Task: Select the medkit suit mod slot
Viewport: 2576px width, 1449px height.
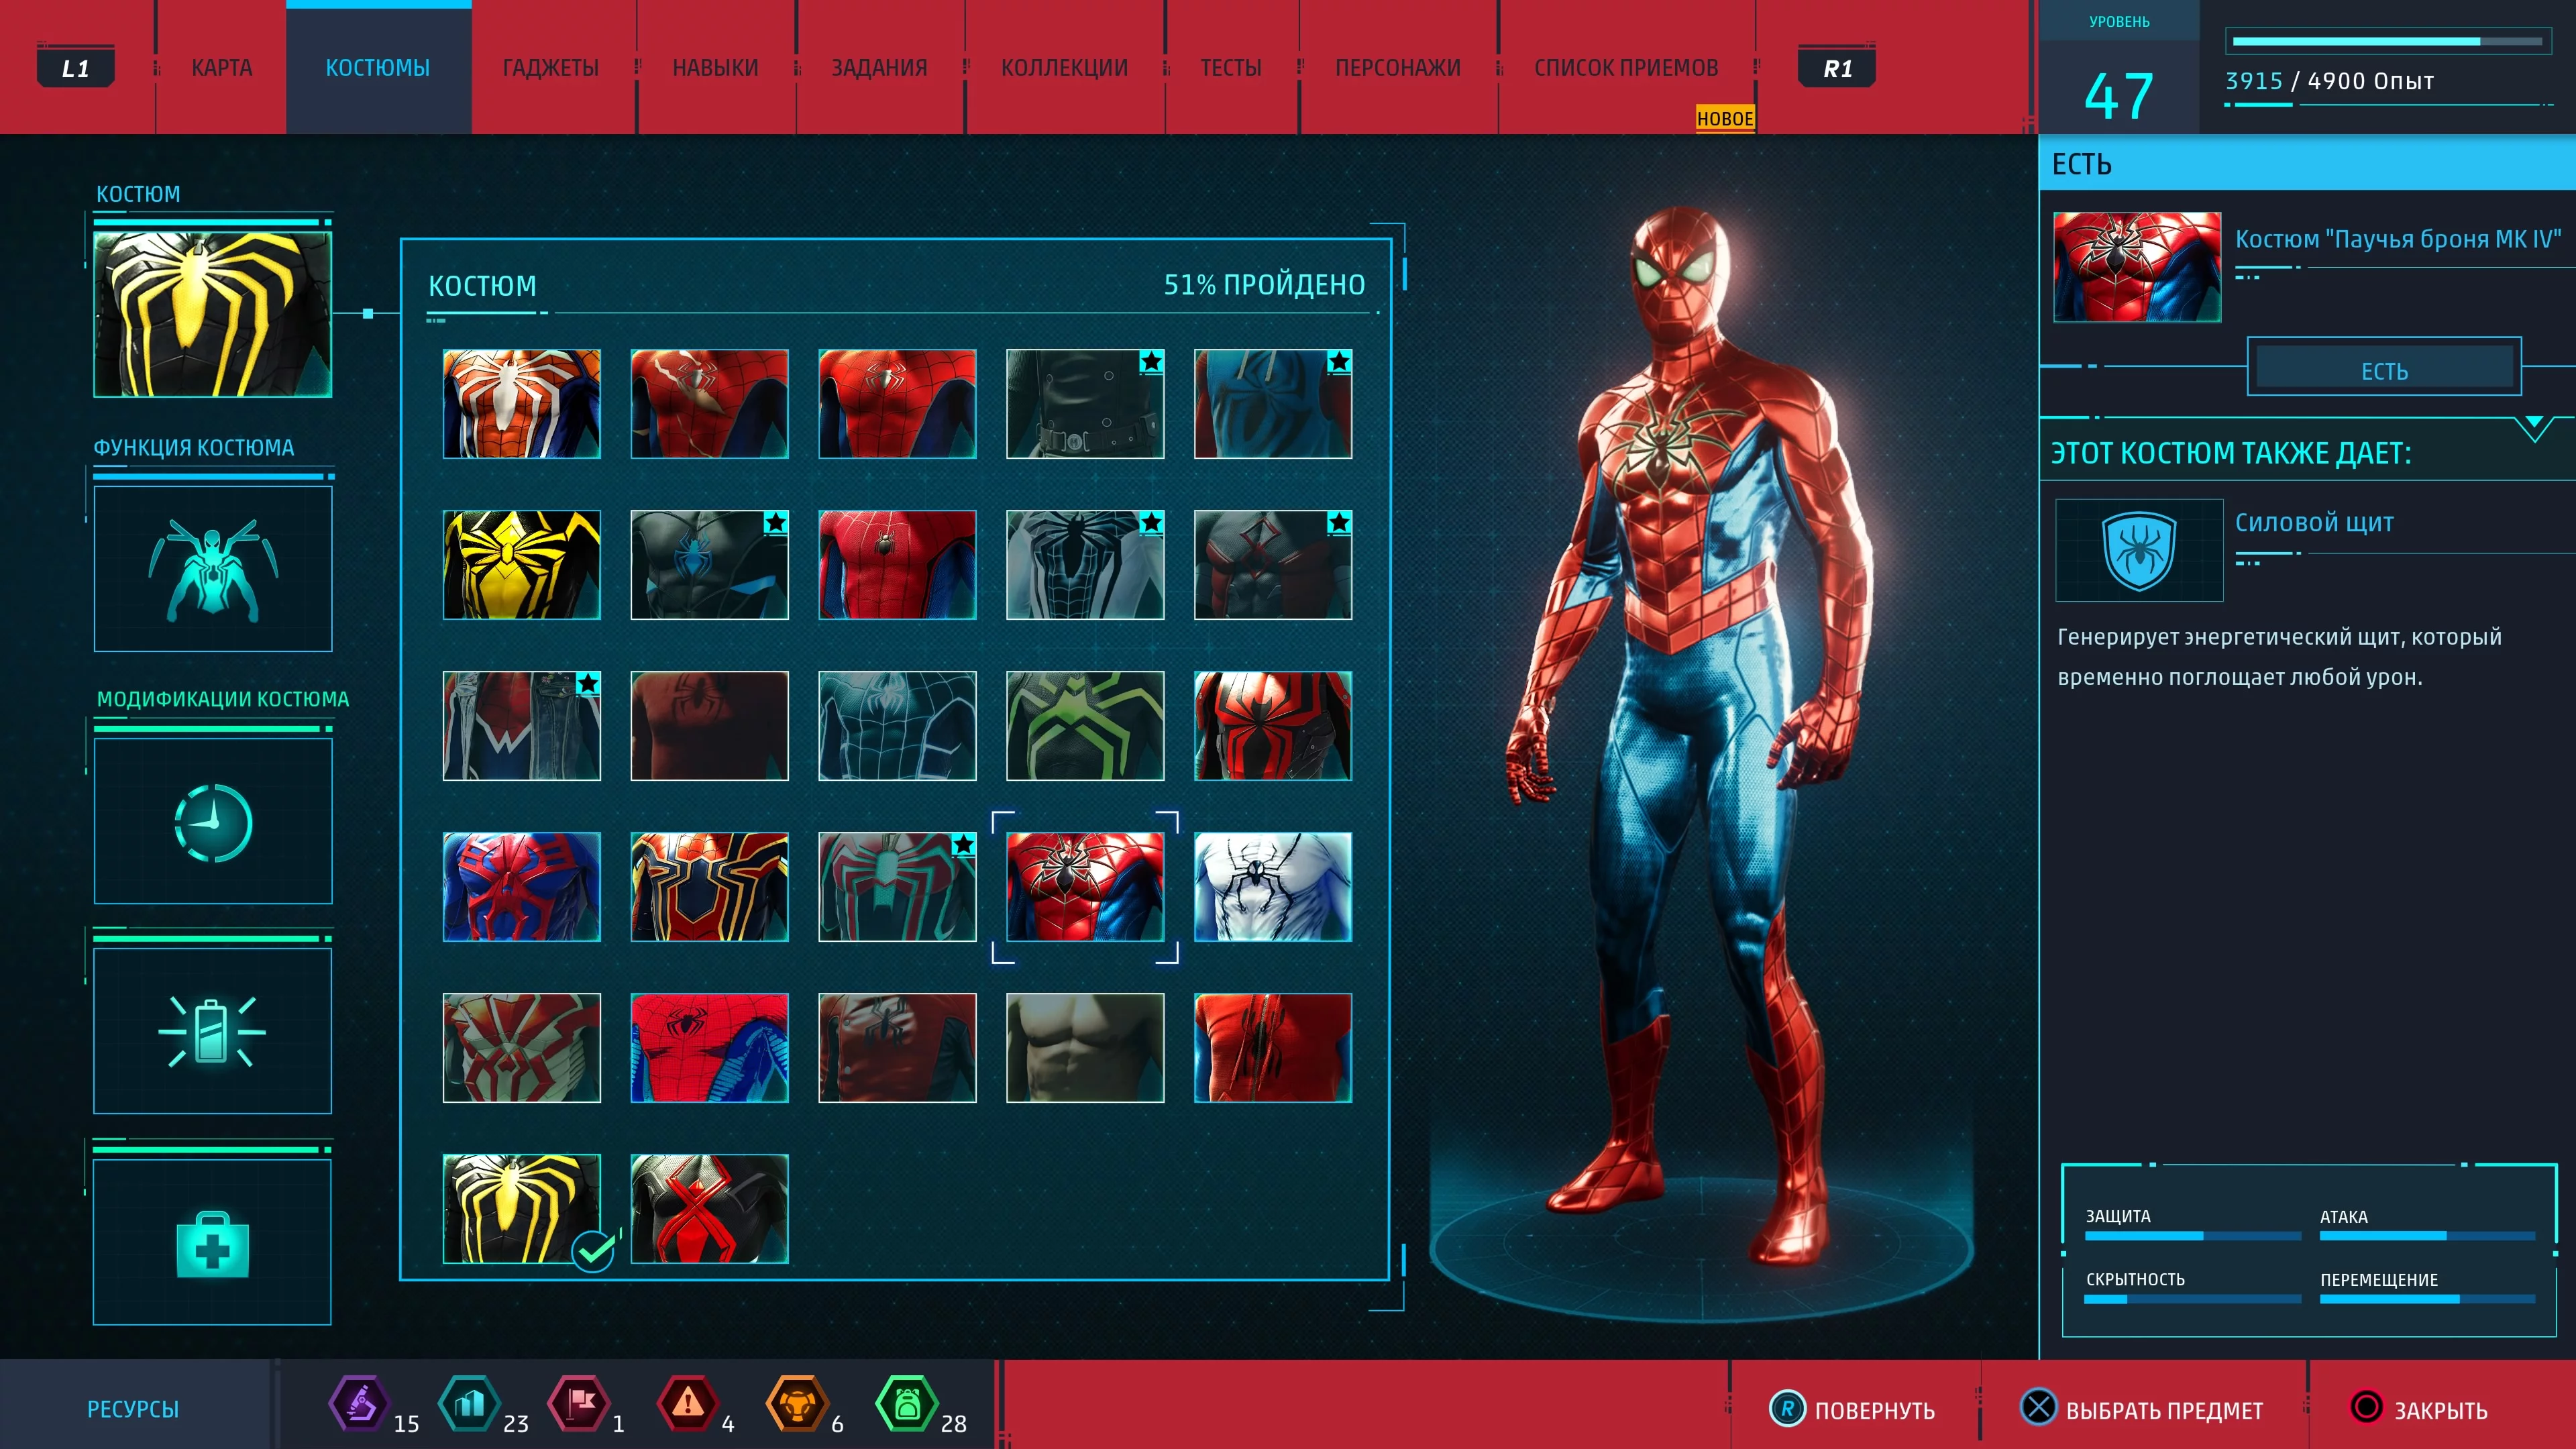Action: [x=213, y=1242]
